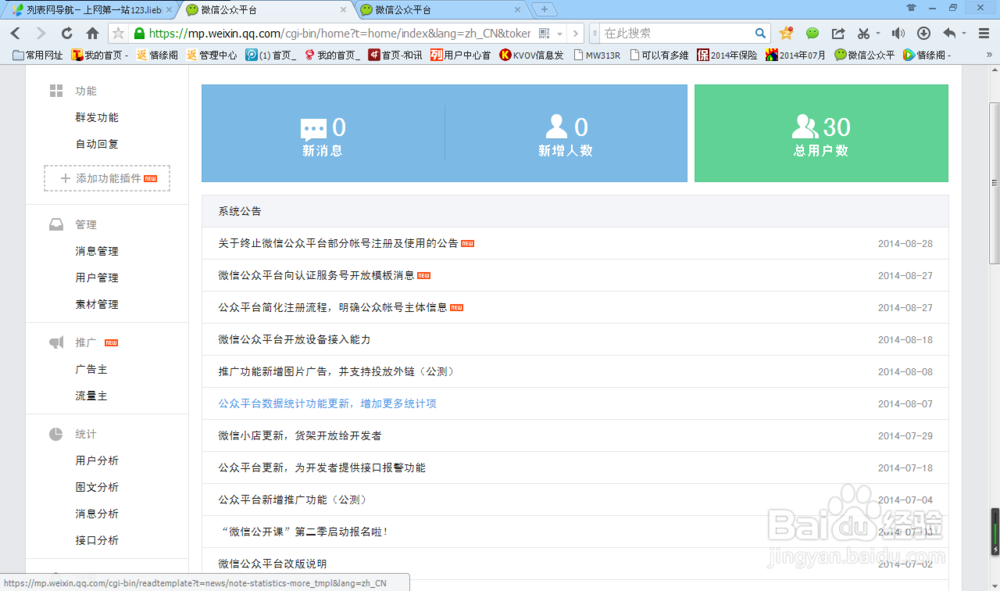This screenshot has height=591, width=1000.
Task: Click the address bar go arrow
Action: coord(575,33)
